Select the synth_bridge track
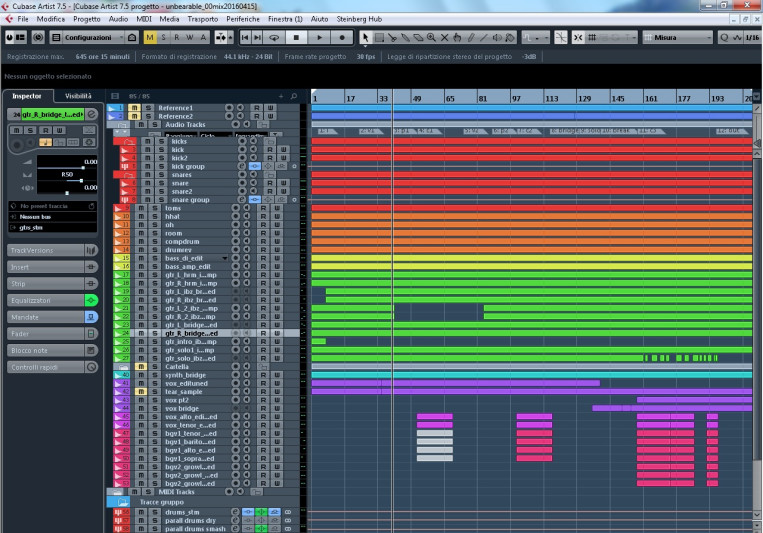Image resolution: width=763 pixels, height=533 pixels. point(185,375)
